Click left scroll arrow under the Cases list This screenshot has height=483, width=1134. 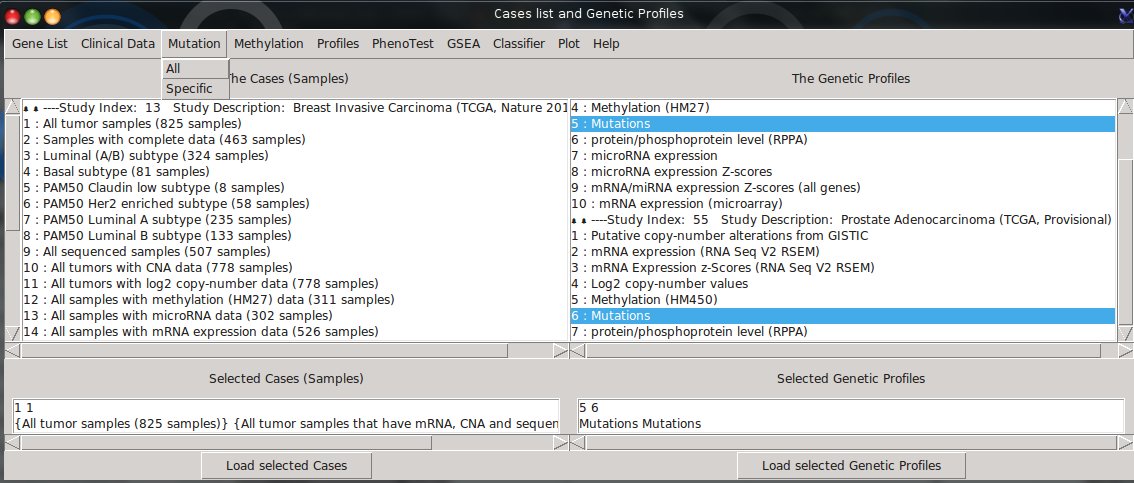[11, 351]
